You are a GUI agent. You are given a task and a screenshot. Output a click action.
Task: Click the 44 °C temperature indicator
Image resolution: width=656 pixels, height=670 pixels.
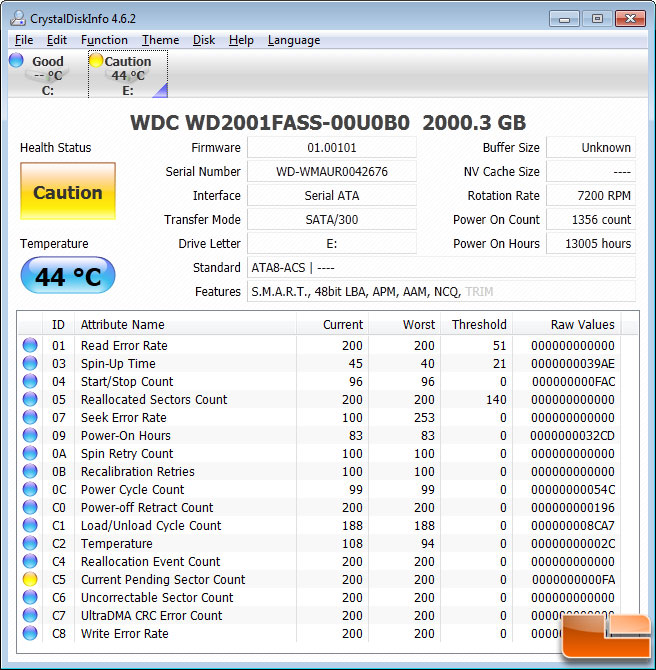point(68,276)
